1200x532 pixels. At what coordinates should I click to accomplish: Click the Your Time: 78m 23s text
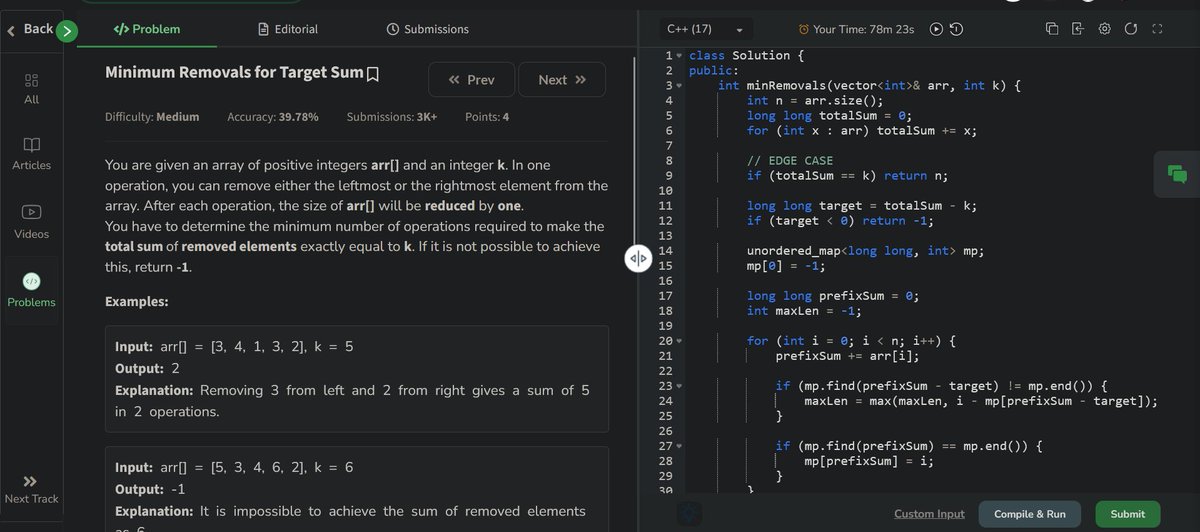click(864, 29)
